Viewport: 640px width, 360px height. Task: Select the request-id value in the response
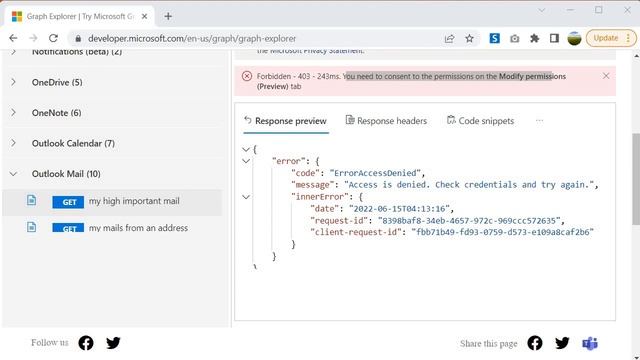[469, 221]
